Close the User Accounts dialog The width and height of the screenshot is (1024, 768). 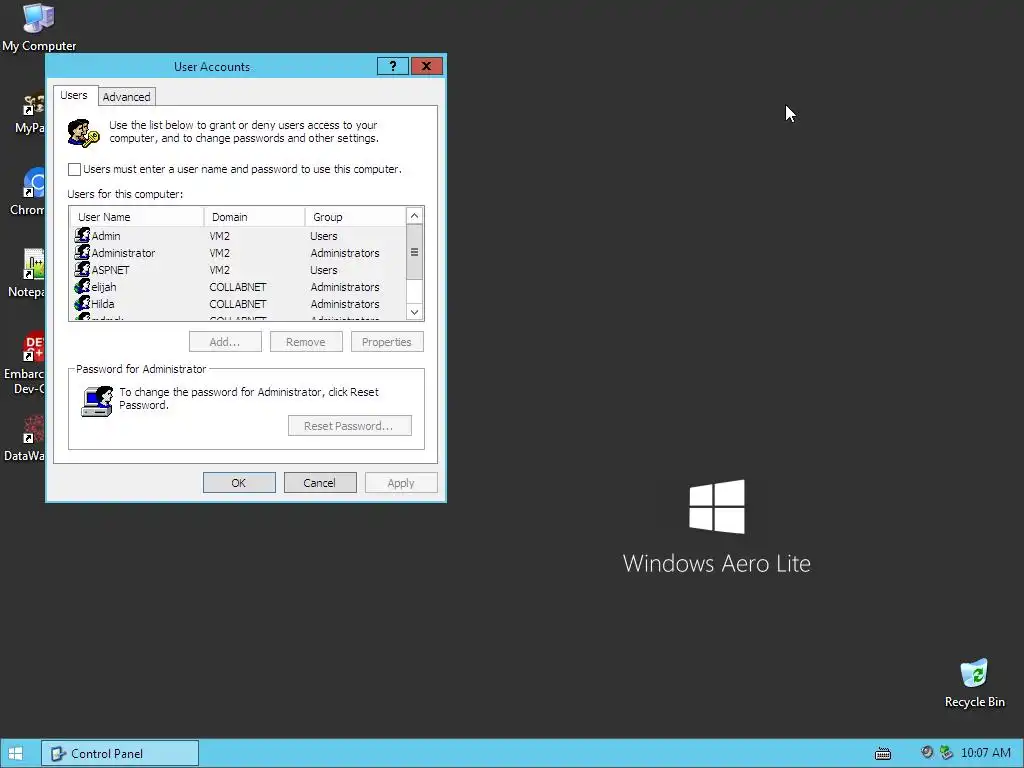point(426,66)
